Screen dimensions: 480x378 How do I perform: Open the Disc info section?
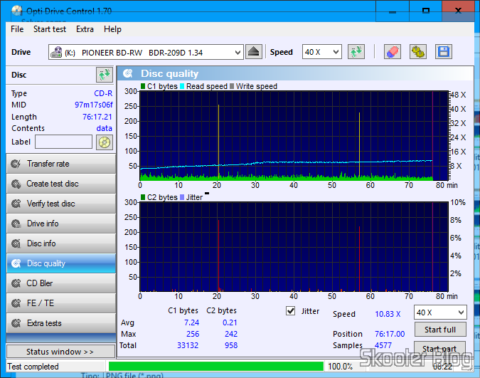pyautogui.click(x=61, y=243)
